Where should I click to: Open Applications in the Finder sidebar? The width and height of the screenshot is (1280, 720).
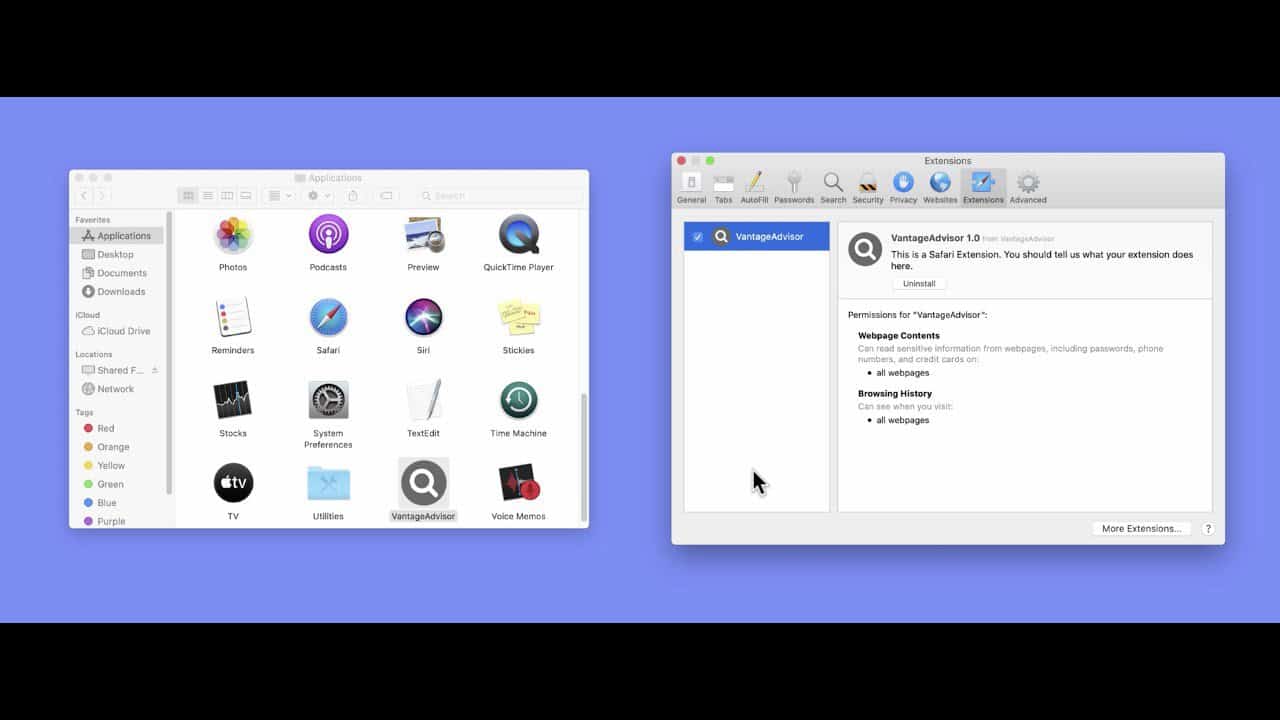click(116, 236)
